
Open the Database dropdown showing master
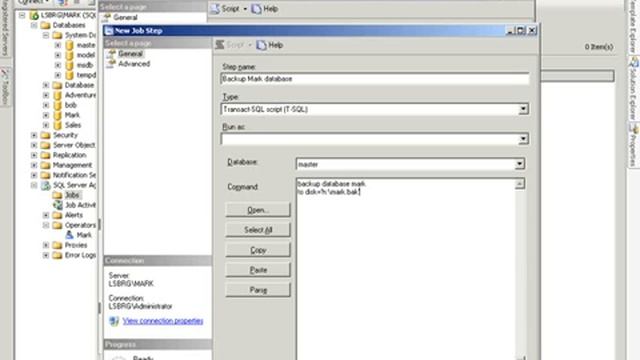519,164
